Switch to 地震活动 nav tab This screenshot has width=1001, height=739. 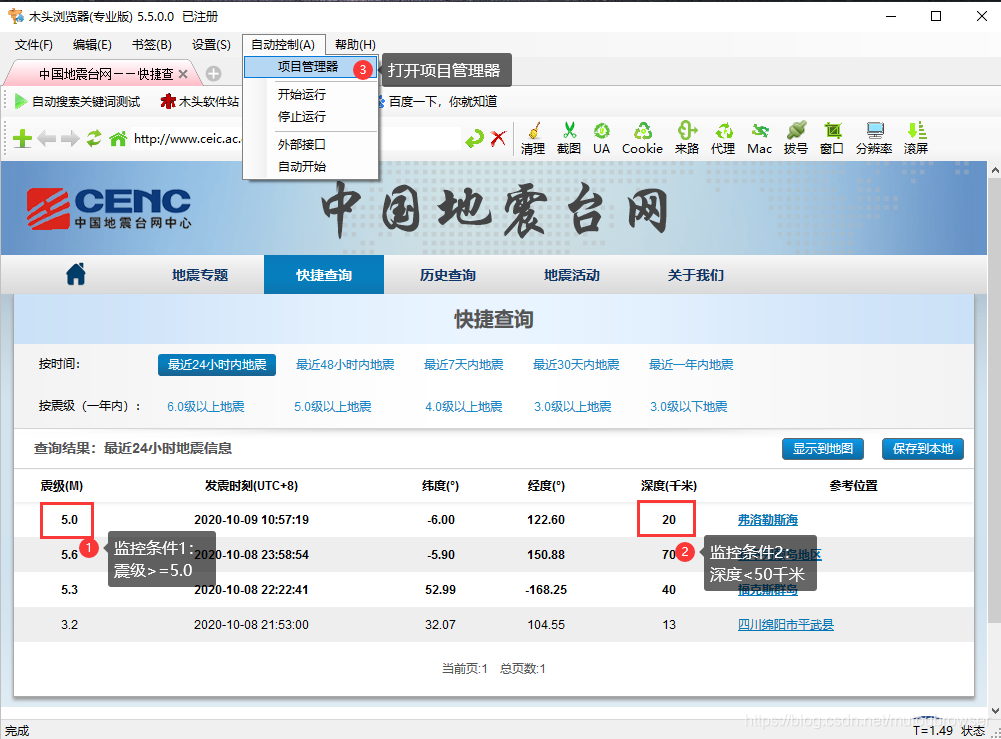point(571,275)
